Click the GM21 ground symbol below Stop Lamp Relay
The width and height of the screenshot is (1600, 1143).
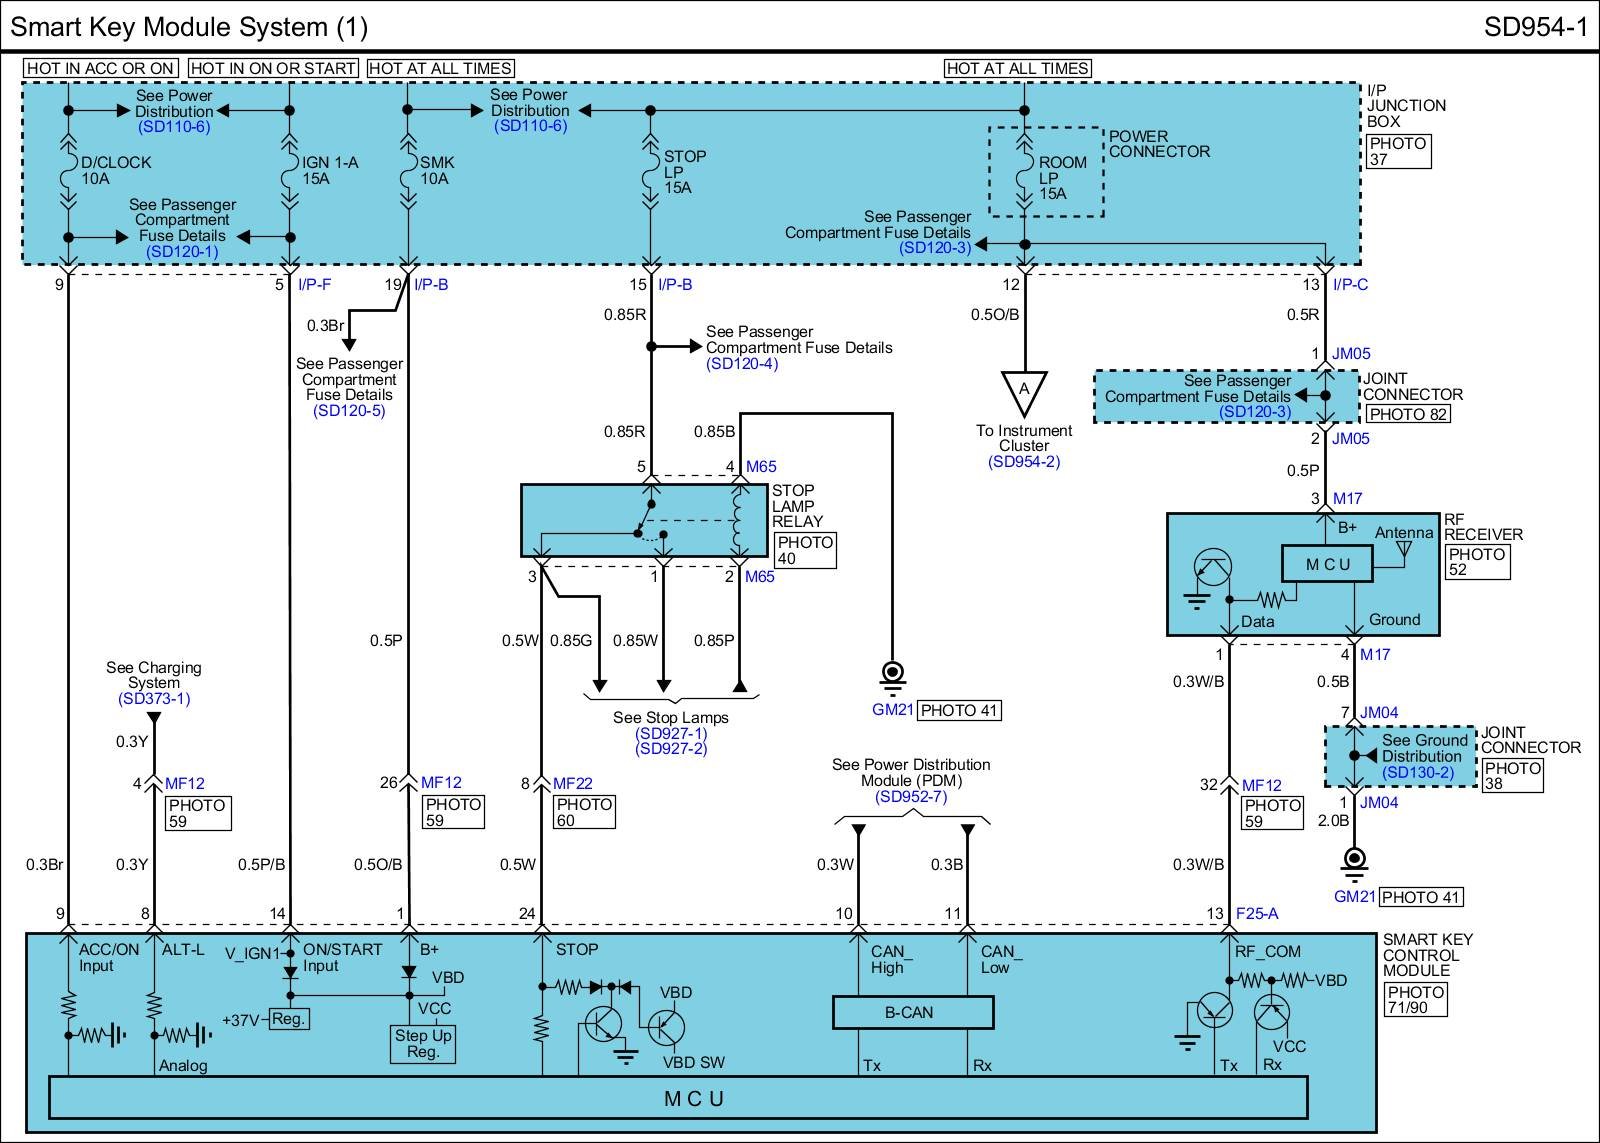(891, 676)
